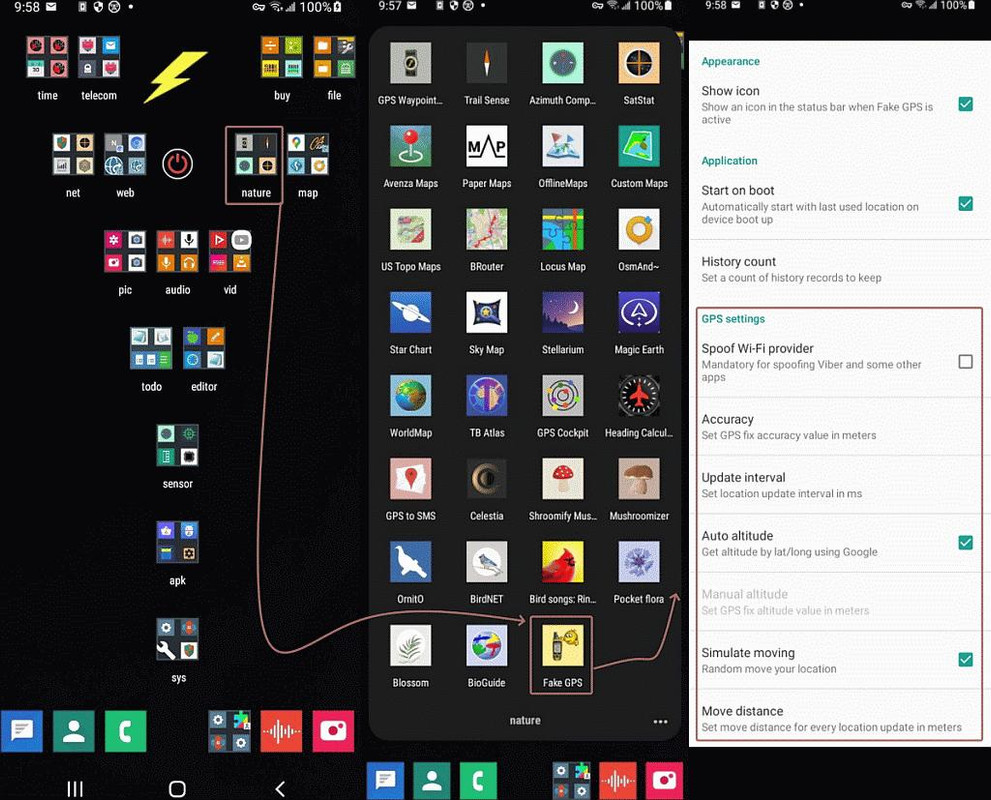
Task: Launch Trail Sense compass app
Action: (486, 63)
